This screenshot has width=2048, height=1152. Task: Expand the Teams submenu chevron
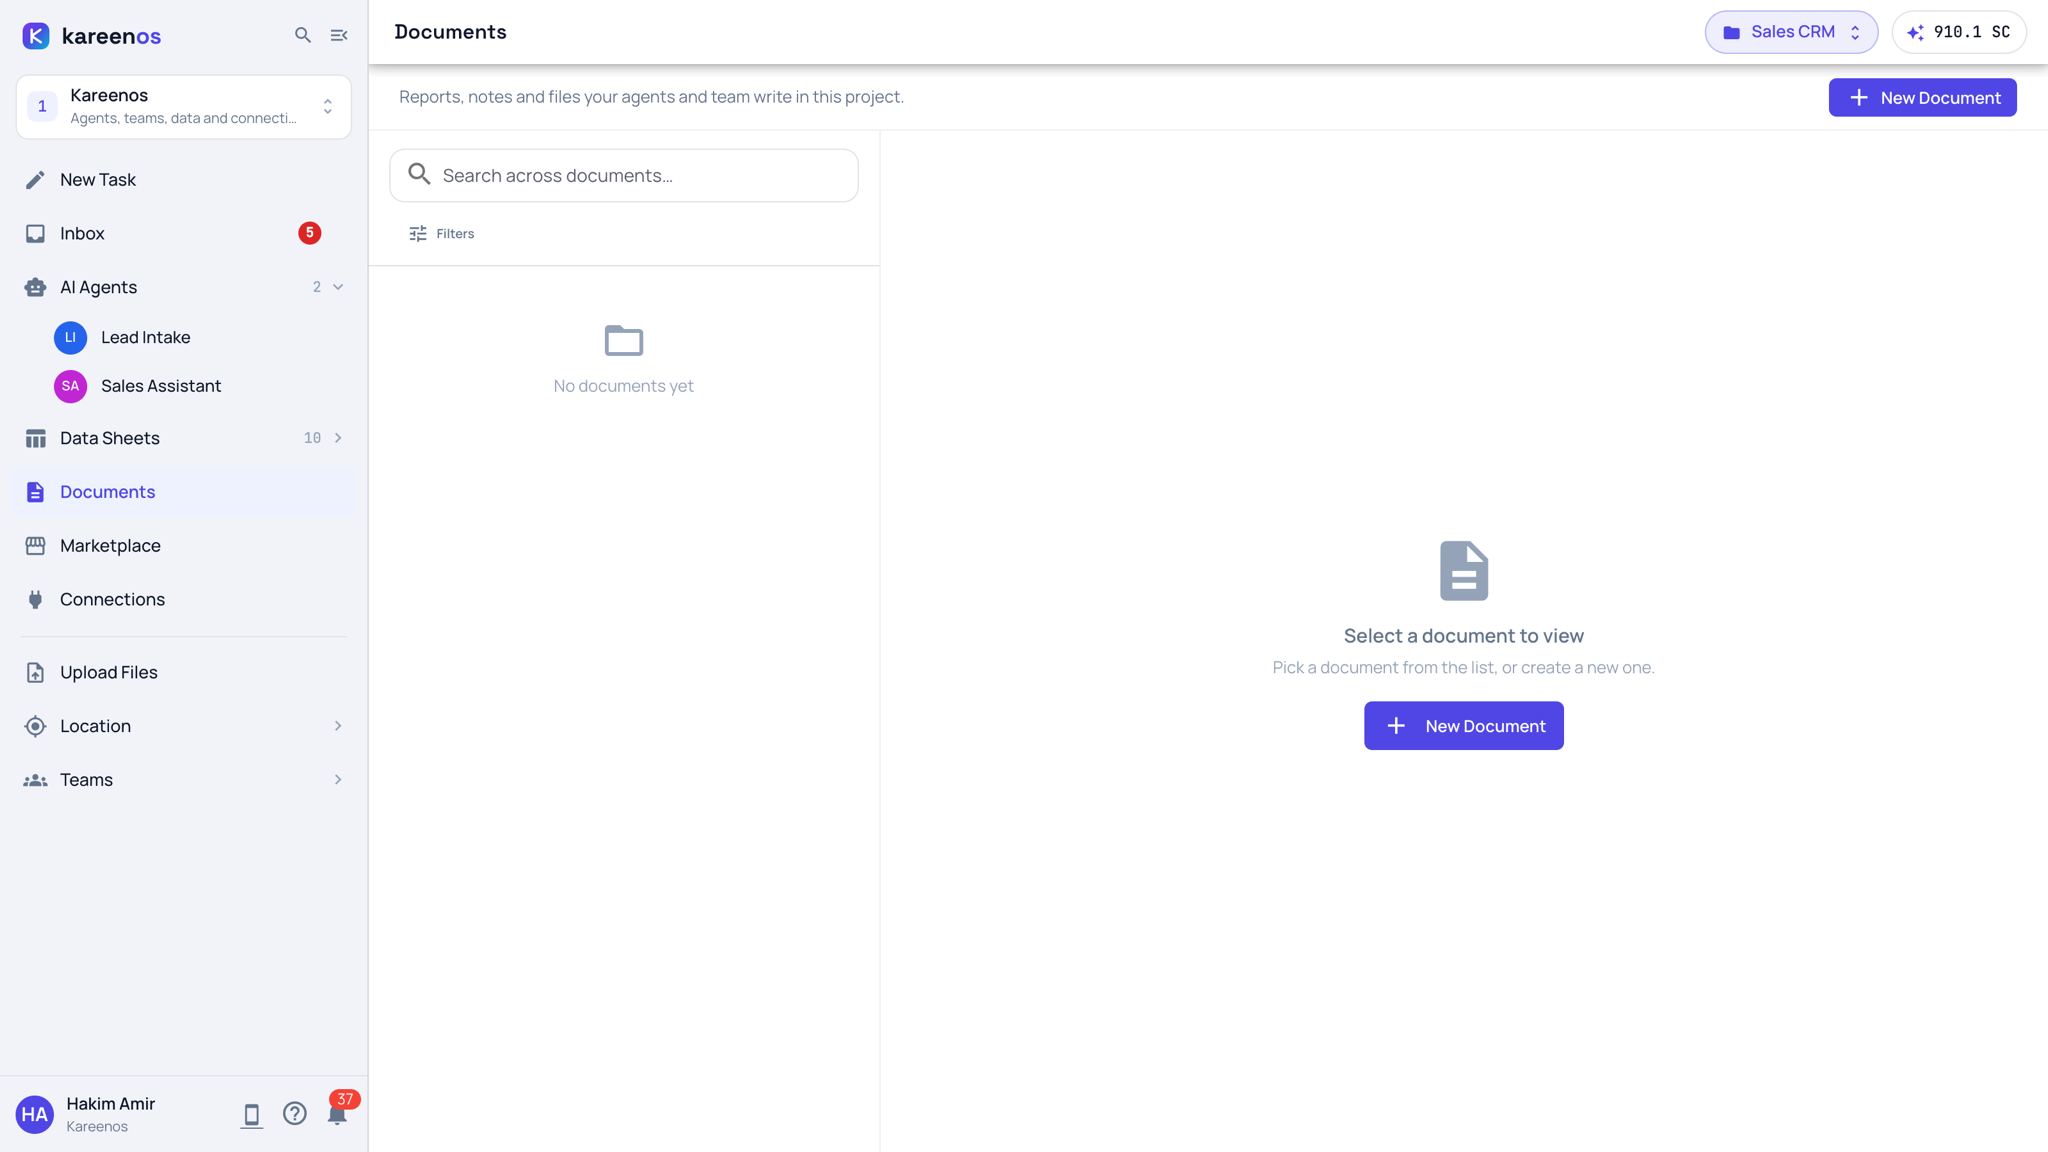click(x=338, y=780)
